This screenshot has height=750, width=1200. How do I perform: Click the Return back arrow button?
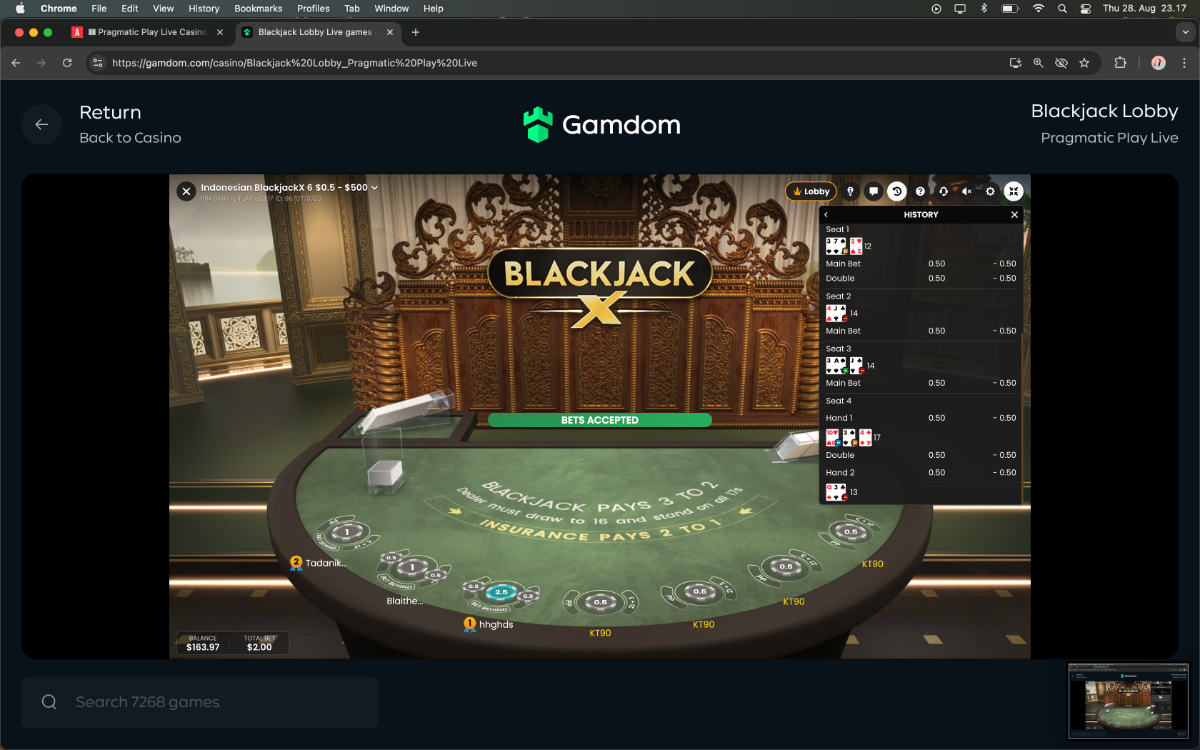42,124
